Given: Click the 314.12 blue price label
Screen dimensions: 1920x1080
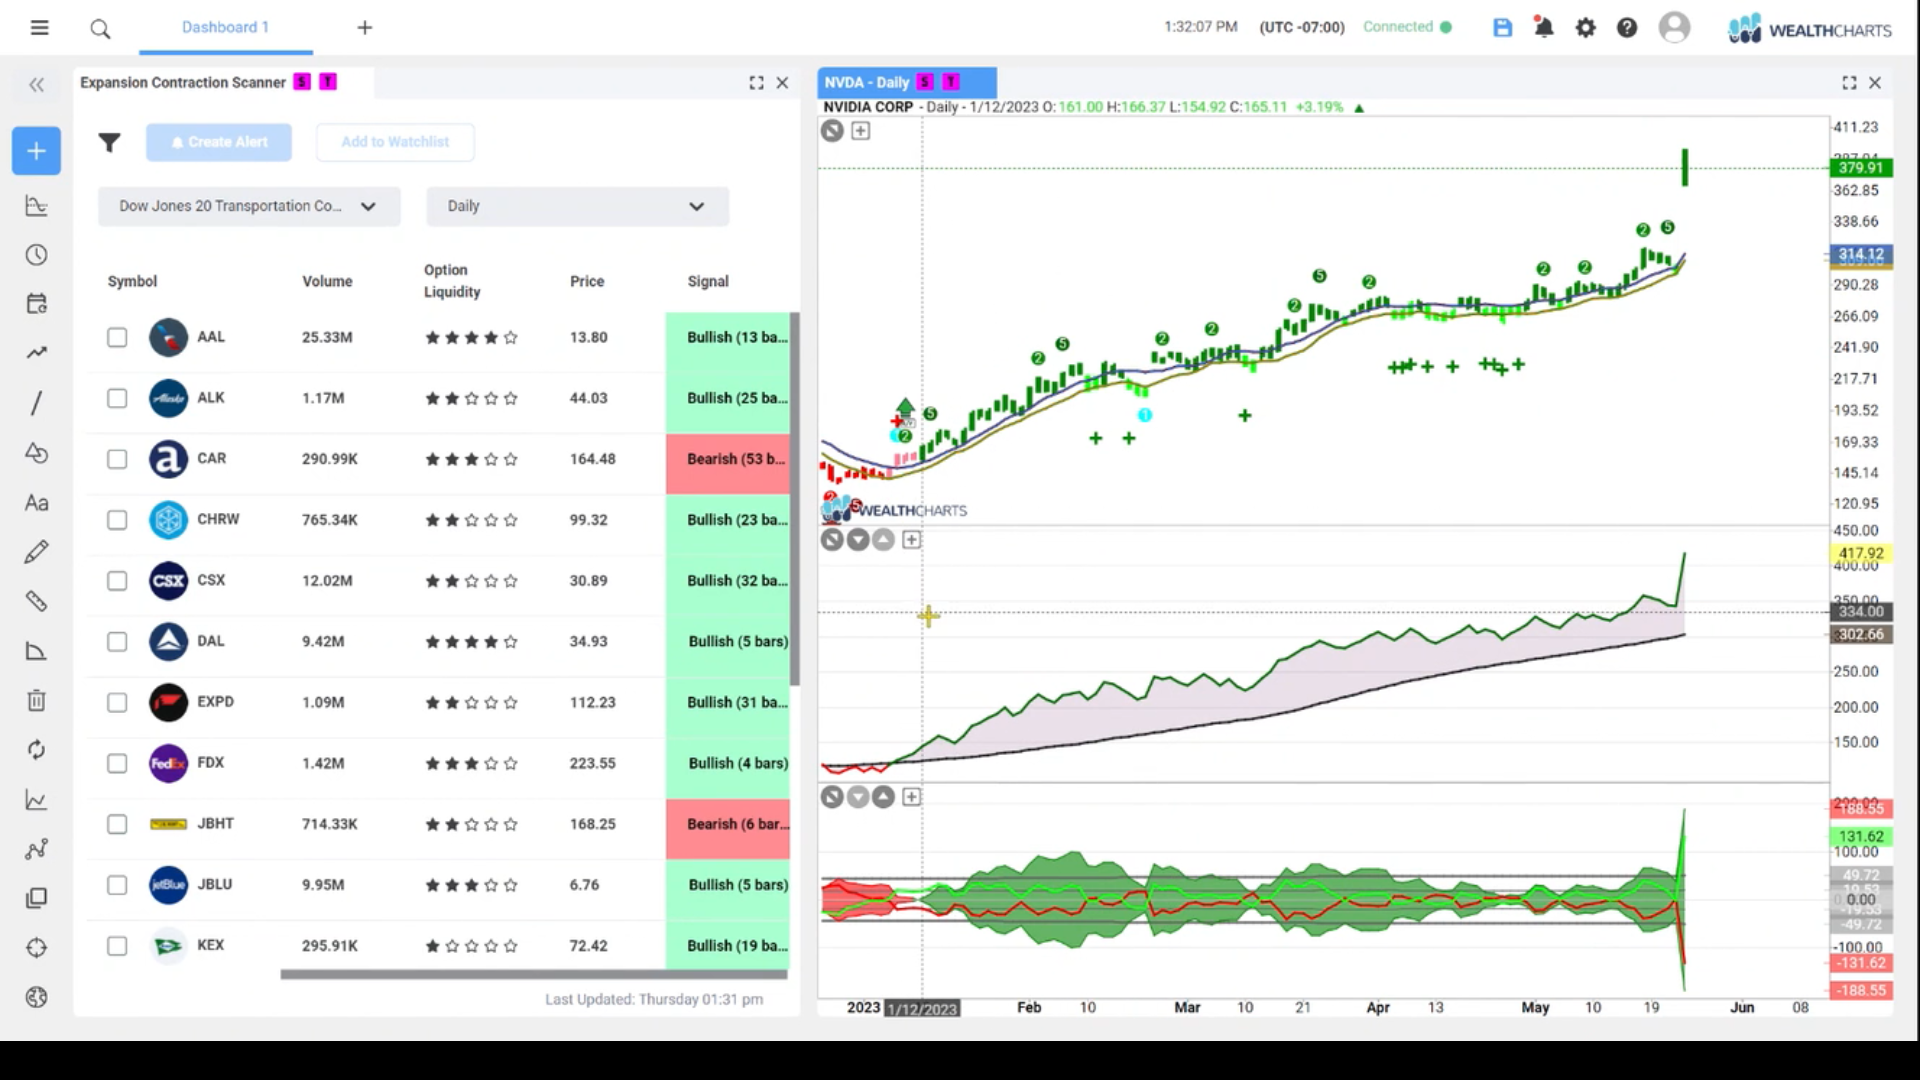Looking at the screenshot, I should coord(1860,254).
